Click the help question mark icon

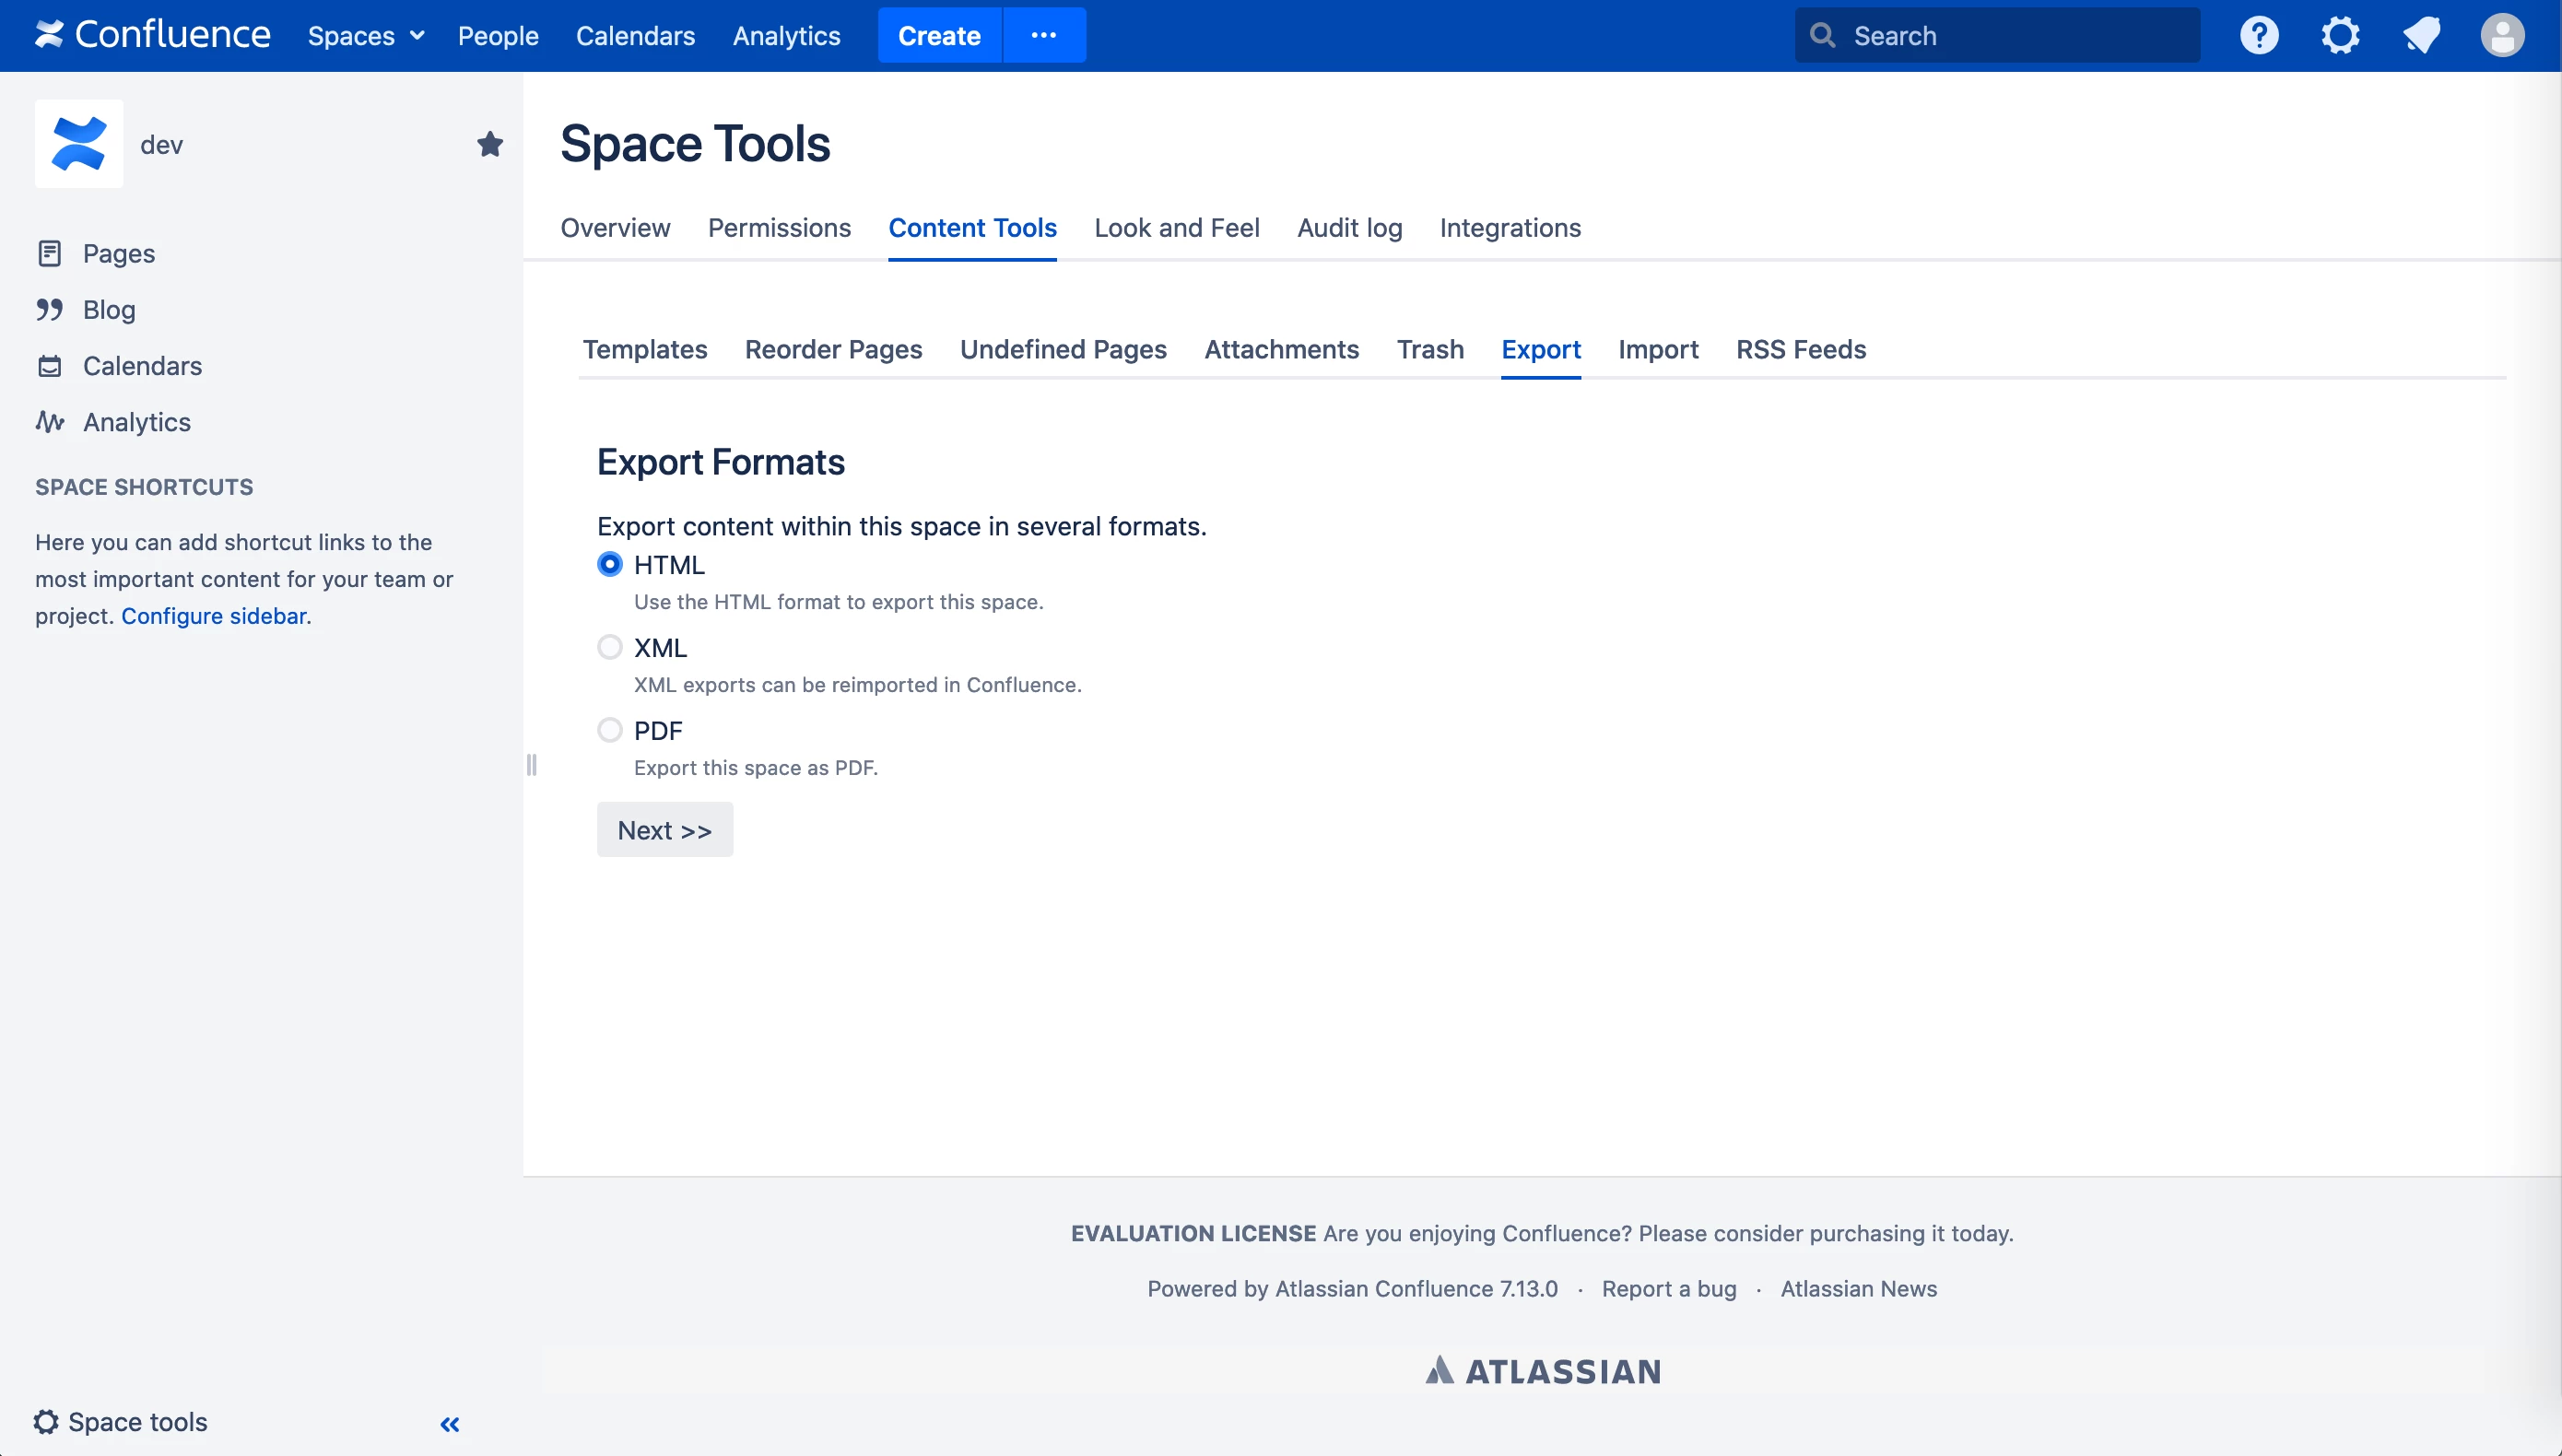point(2258,36)
